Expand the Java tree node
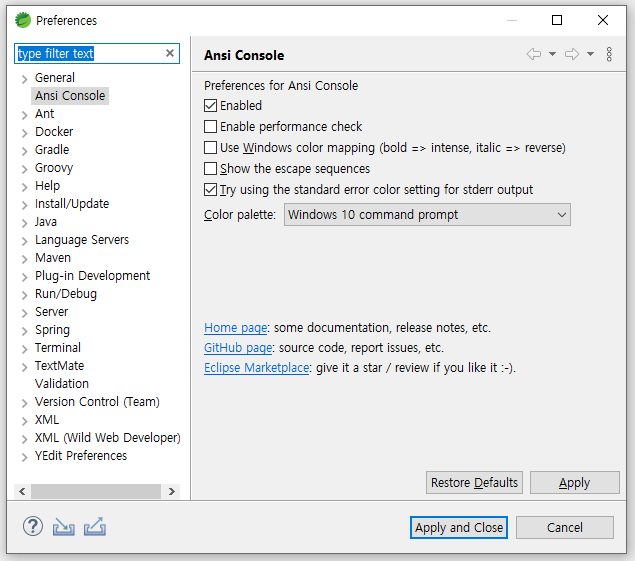The width and height of the screenshot is (635, 561). (x=25, y=223)
